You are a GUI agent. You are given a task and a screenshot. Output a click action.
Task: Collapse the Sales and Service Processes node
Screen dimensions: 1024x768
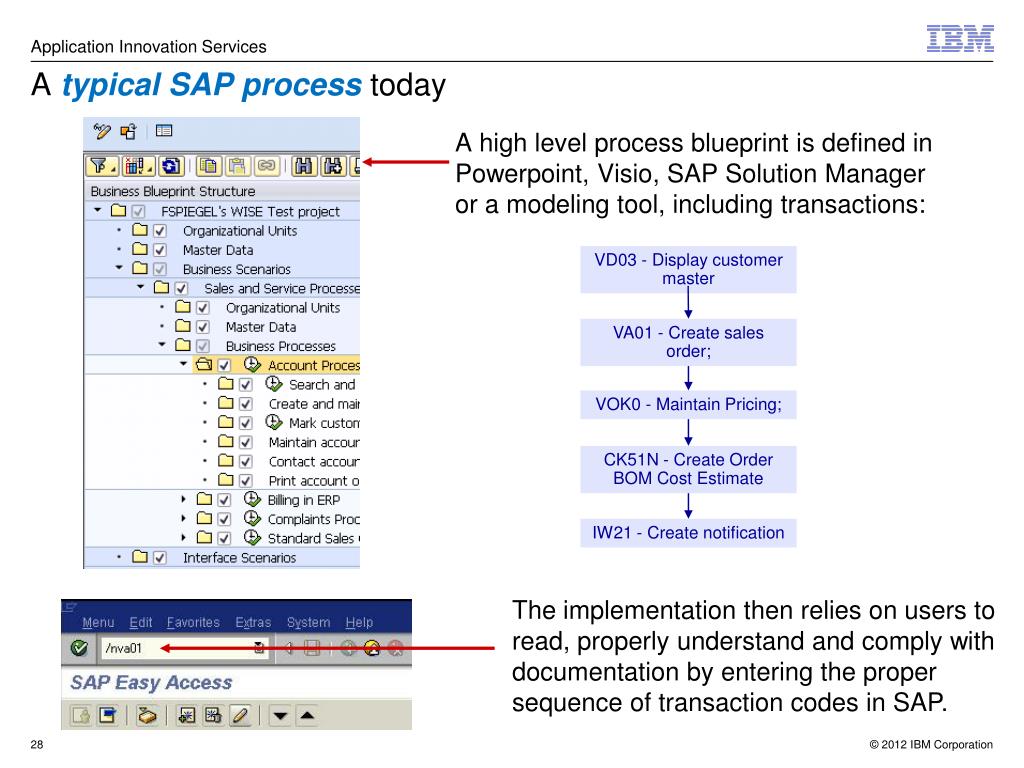[140, 287]
